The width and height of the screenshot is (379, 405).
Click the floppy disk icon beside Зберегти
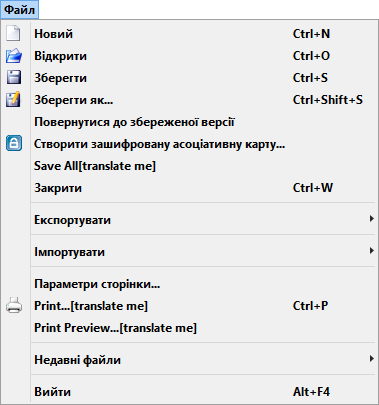pyautogui.click(x=14, y=77)
